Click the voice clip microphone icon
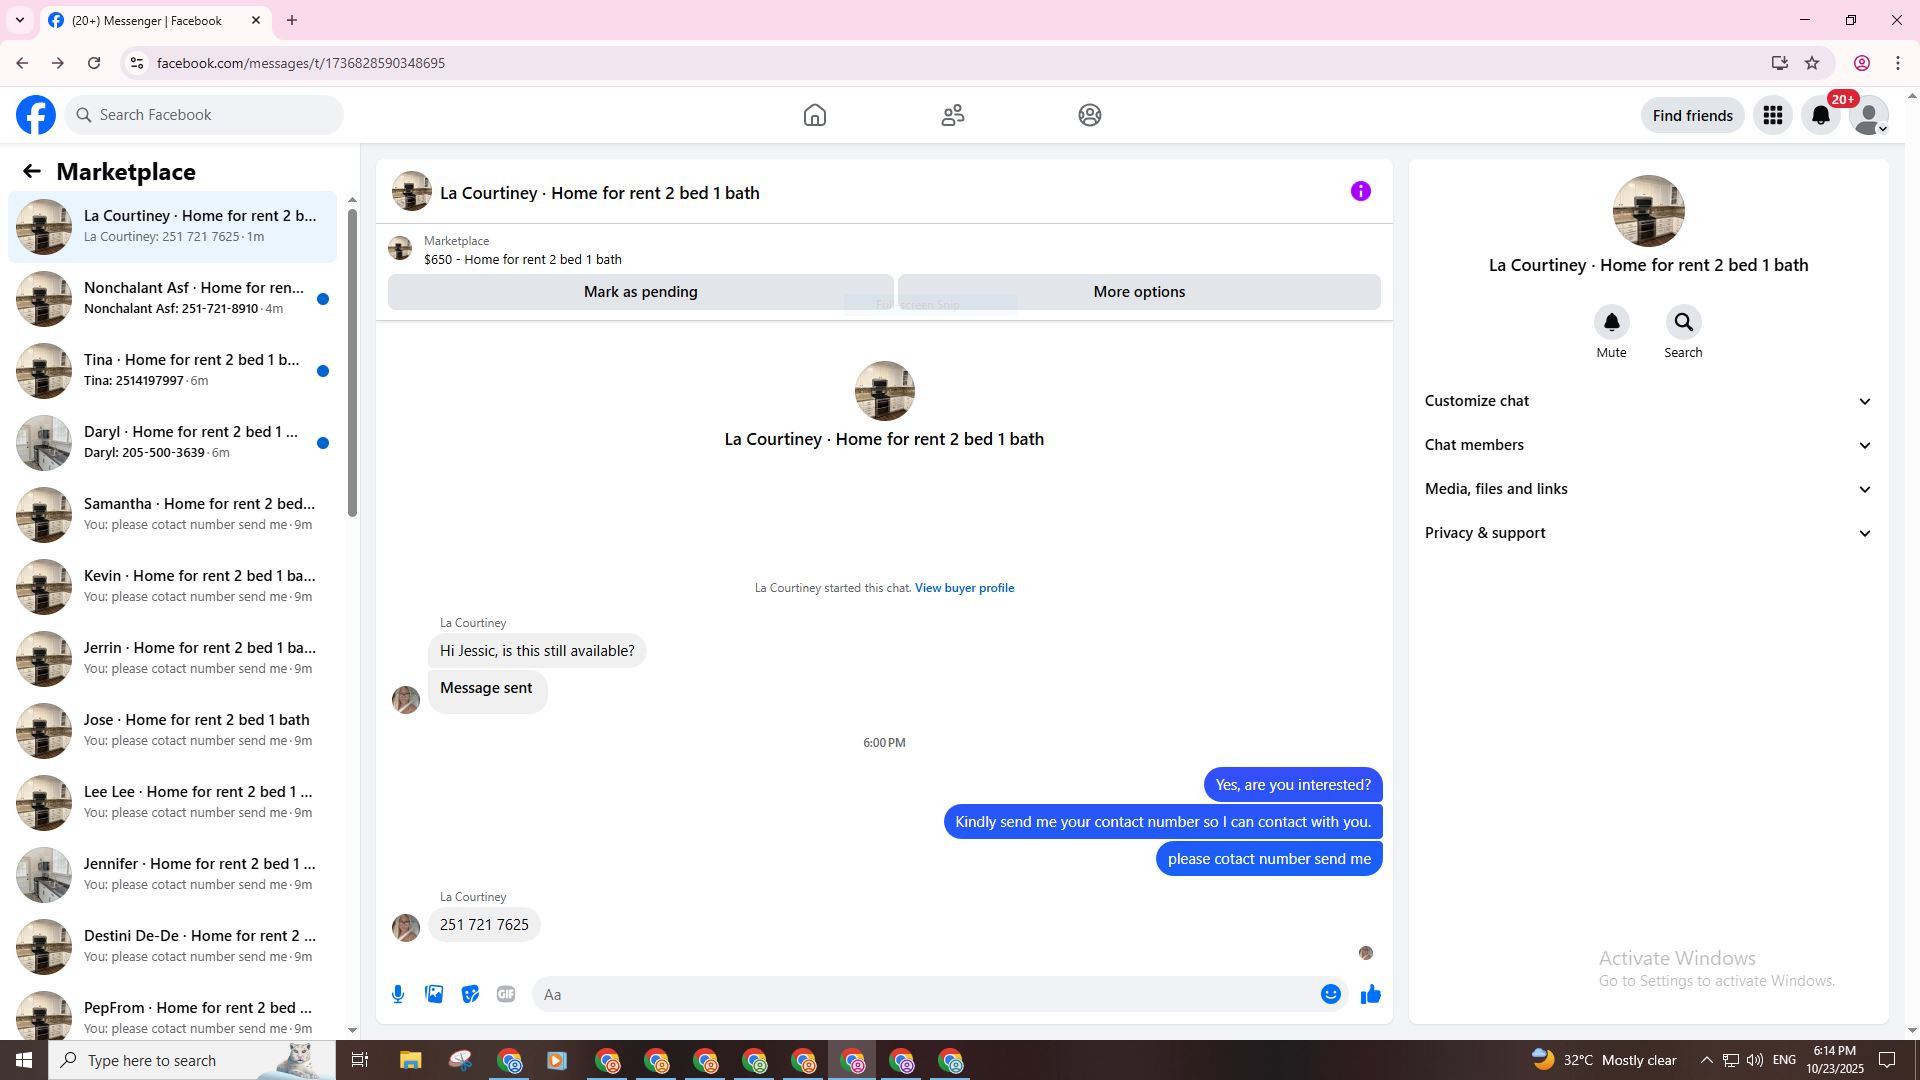This screenshot has width=1920, height=1080. pyautogui.click(x=398, y=994)
